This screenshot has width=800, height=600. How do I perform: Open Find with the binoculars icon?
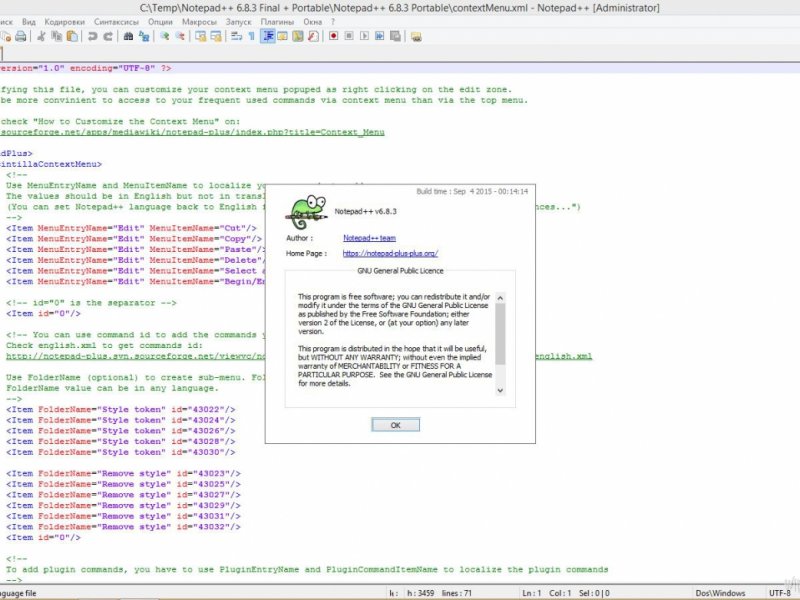click(129, 36)
